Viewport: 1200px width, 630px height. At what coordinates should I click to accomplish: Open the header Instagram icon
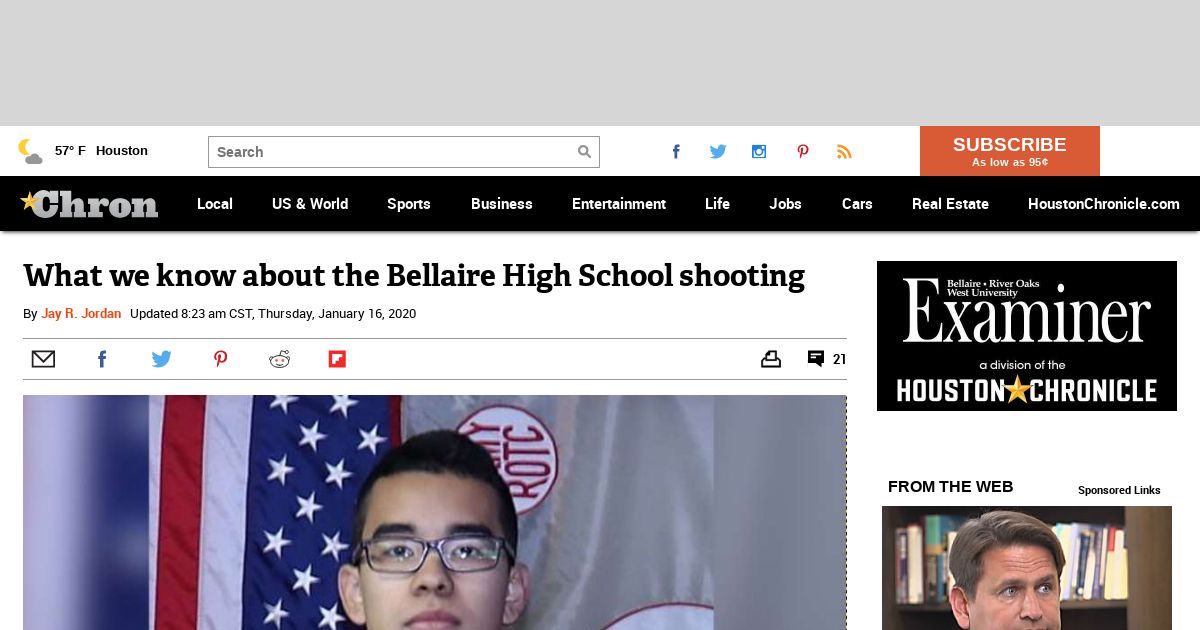tap(759, 152)
